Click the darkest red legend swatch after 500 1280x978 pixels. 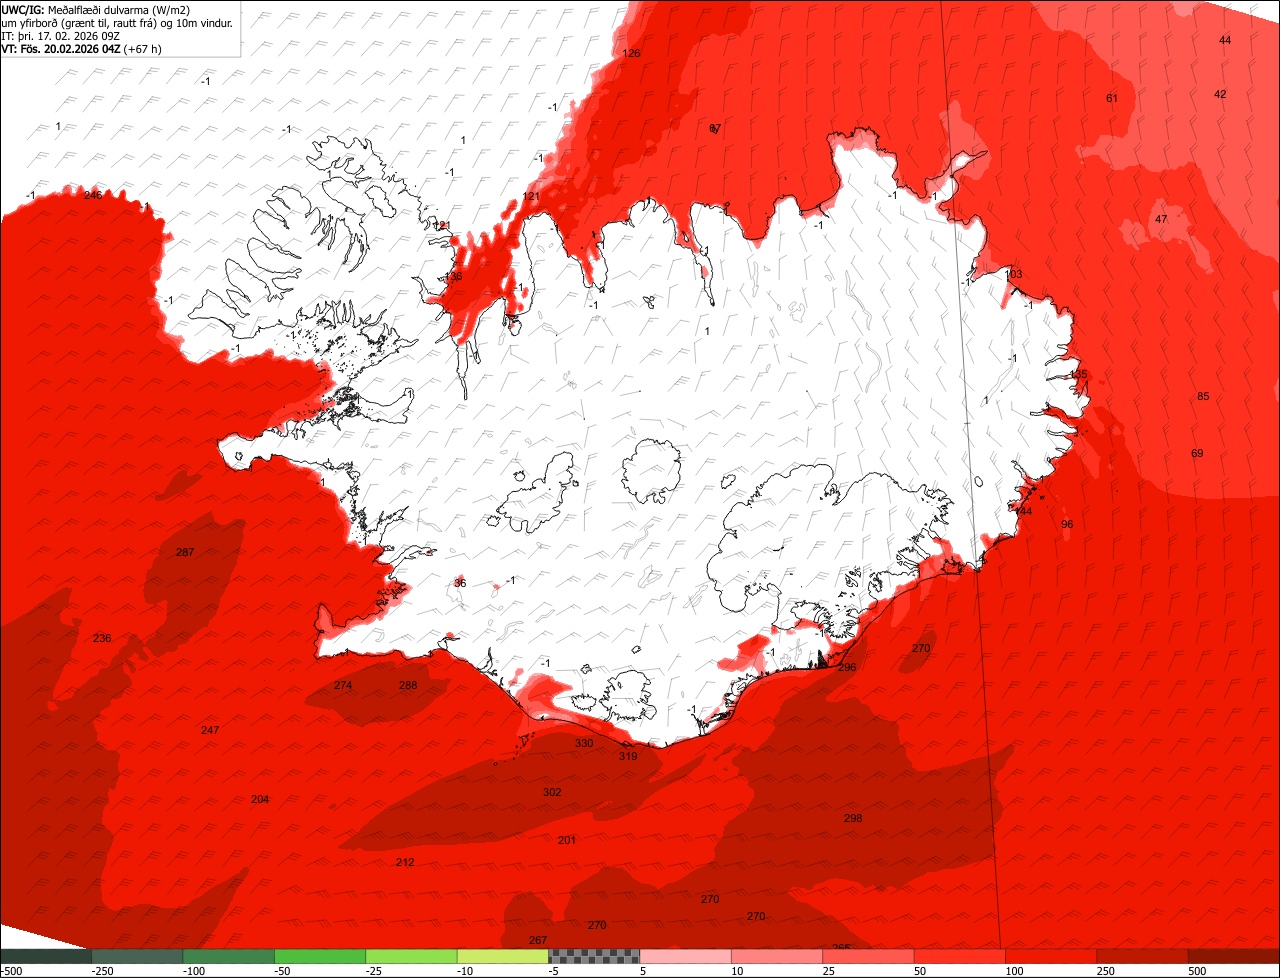(x=1234, y=956)
